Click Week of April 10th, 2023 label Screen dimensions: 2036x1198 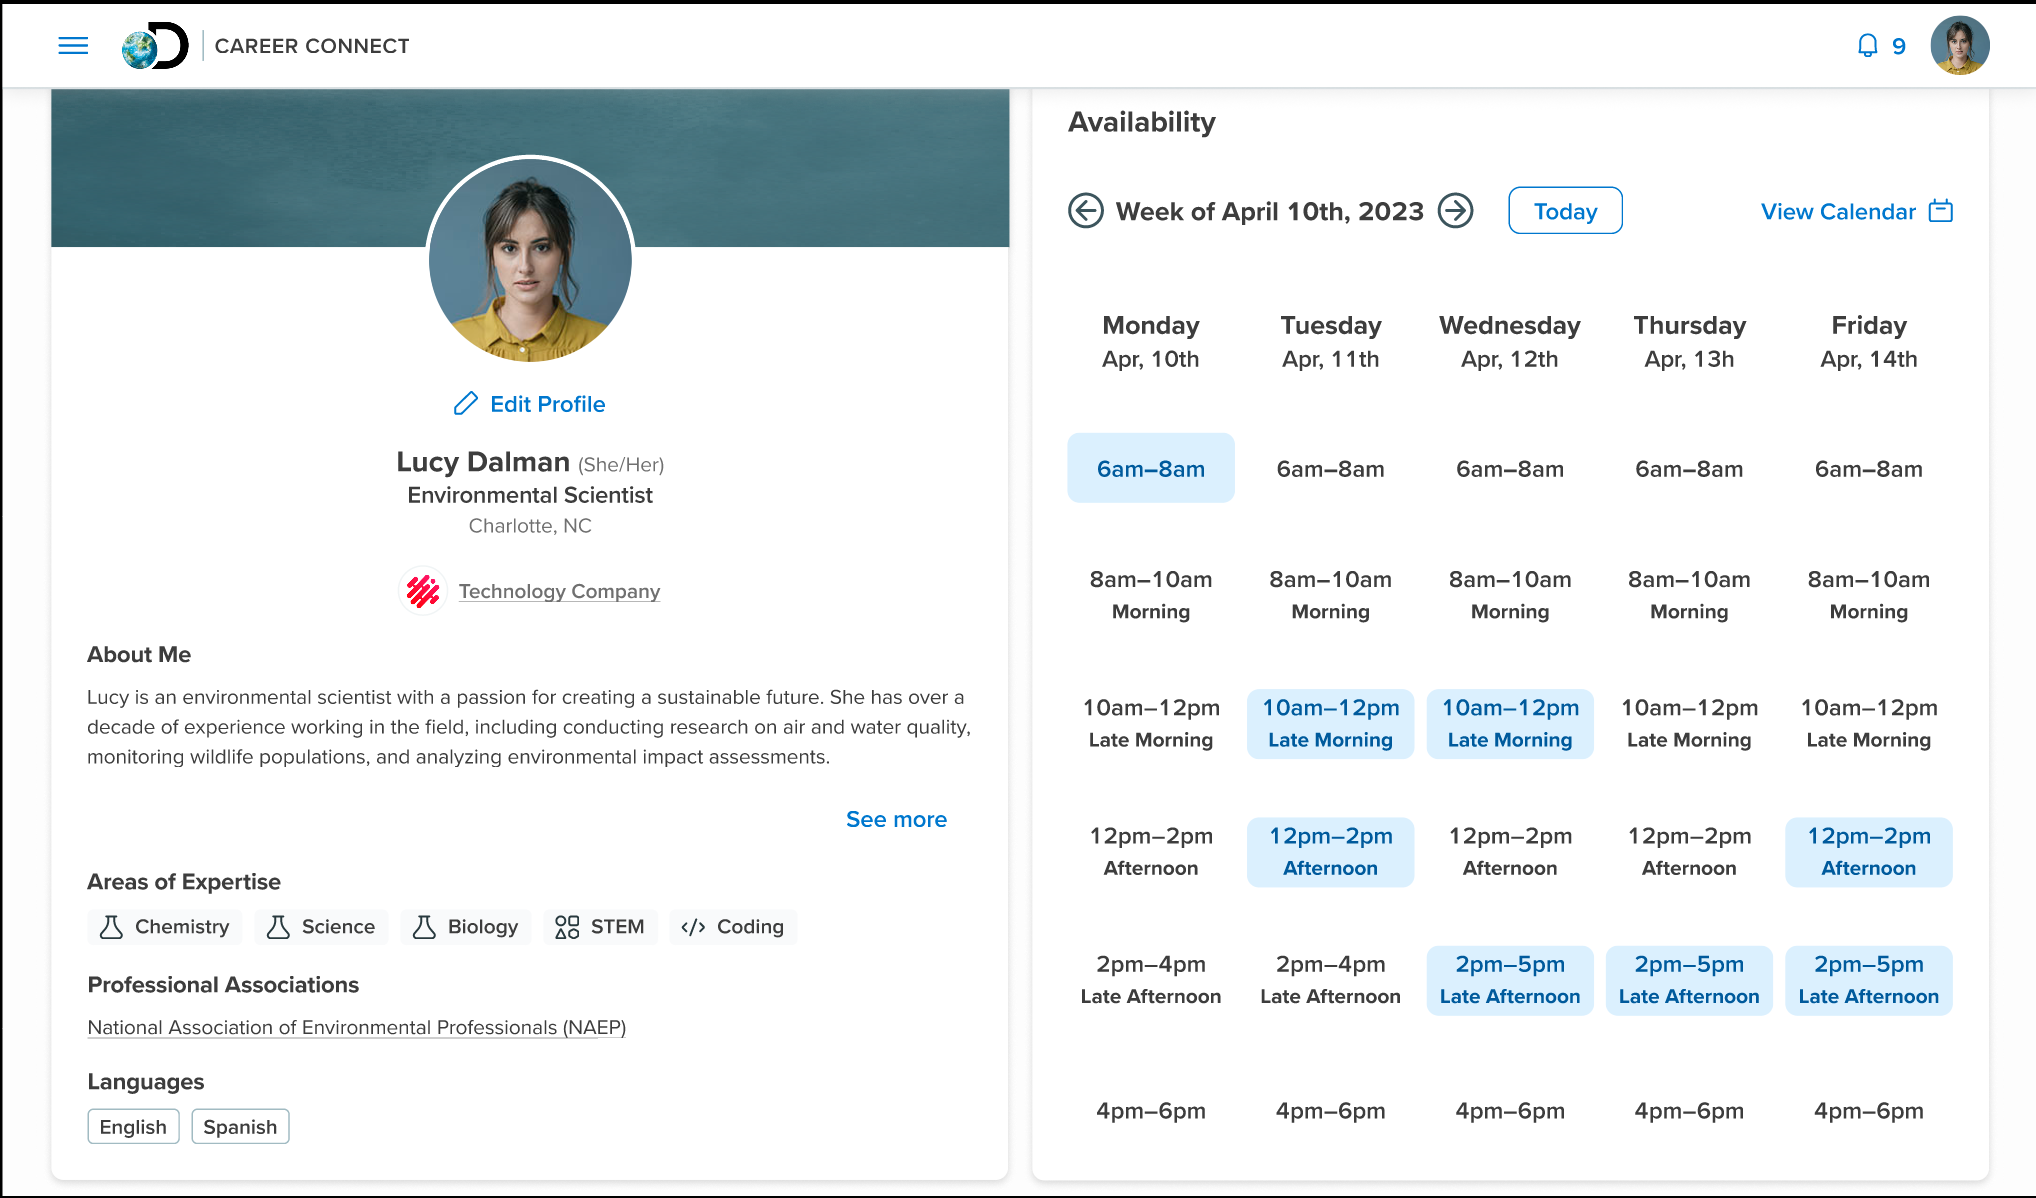1270,211
